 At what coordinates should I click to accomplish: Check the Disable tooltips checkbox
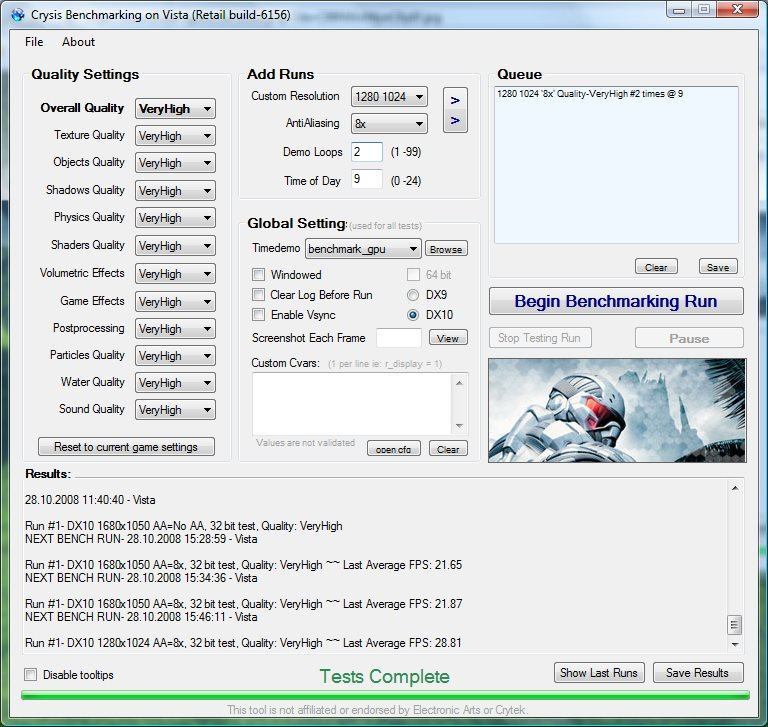point(31,675)
